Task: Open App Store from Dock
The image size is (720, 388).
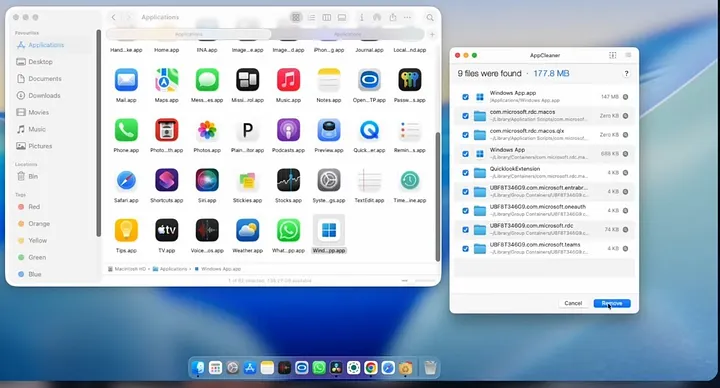Action: pos(250,368)
